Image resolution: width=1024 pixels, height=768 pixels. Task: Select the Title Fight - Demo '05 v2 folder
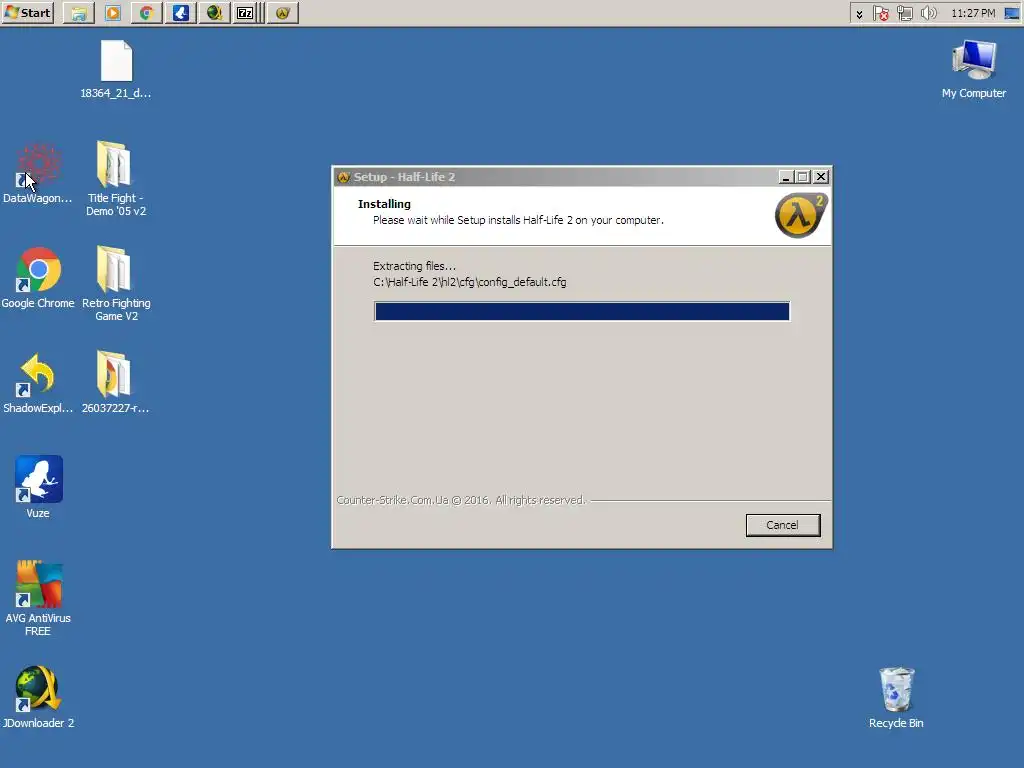click(116, 178)
